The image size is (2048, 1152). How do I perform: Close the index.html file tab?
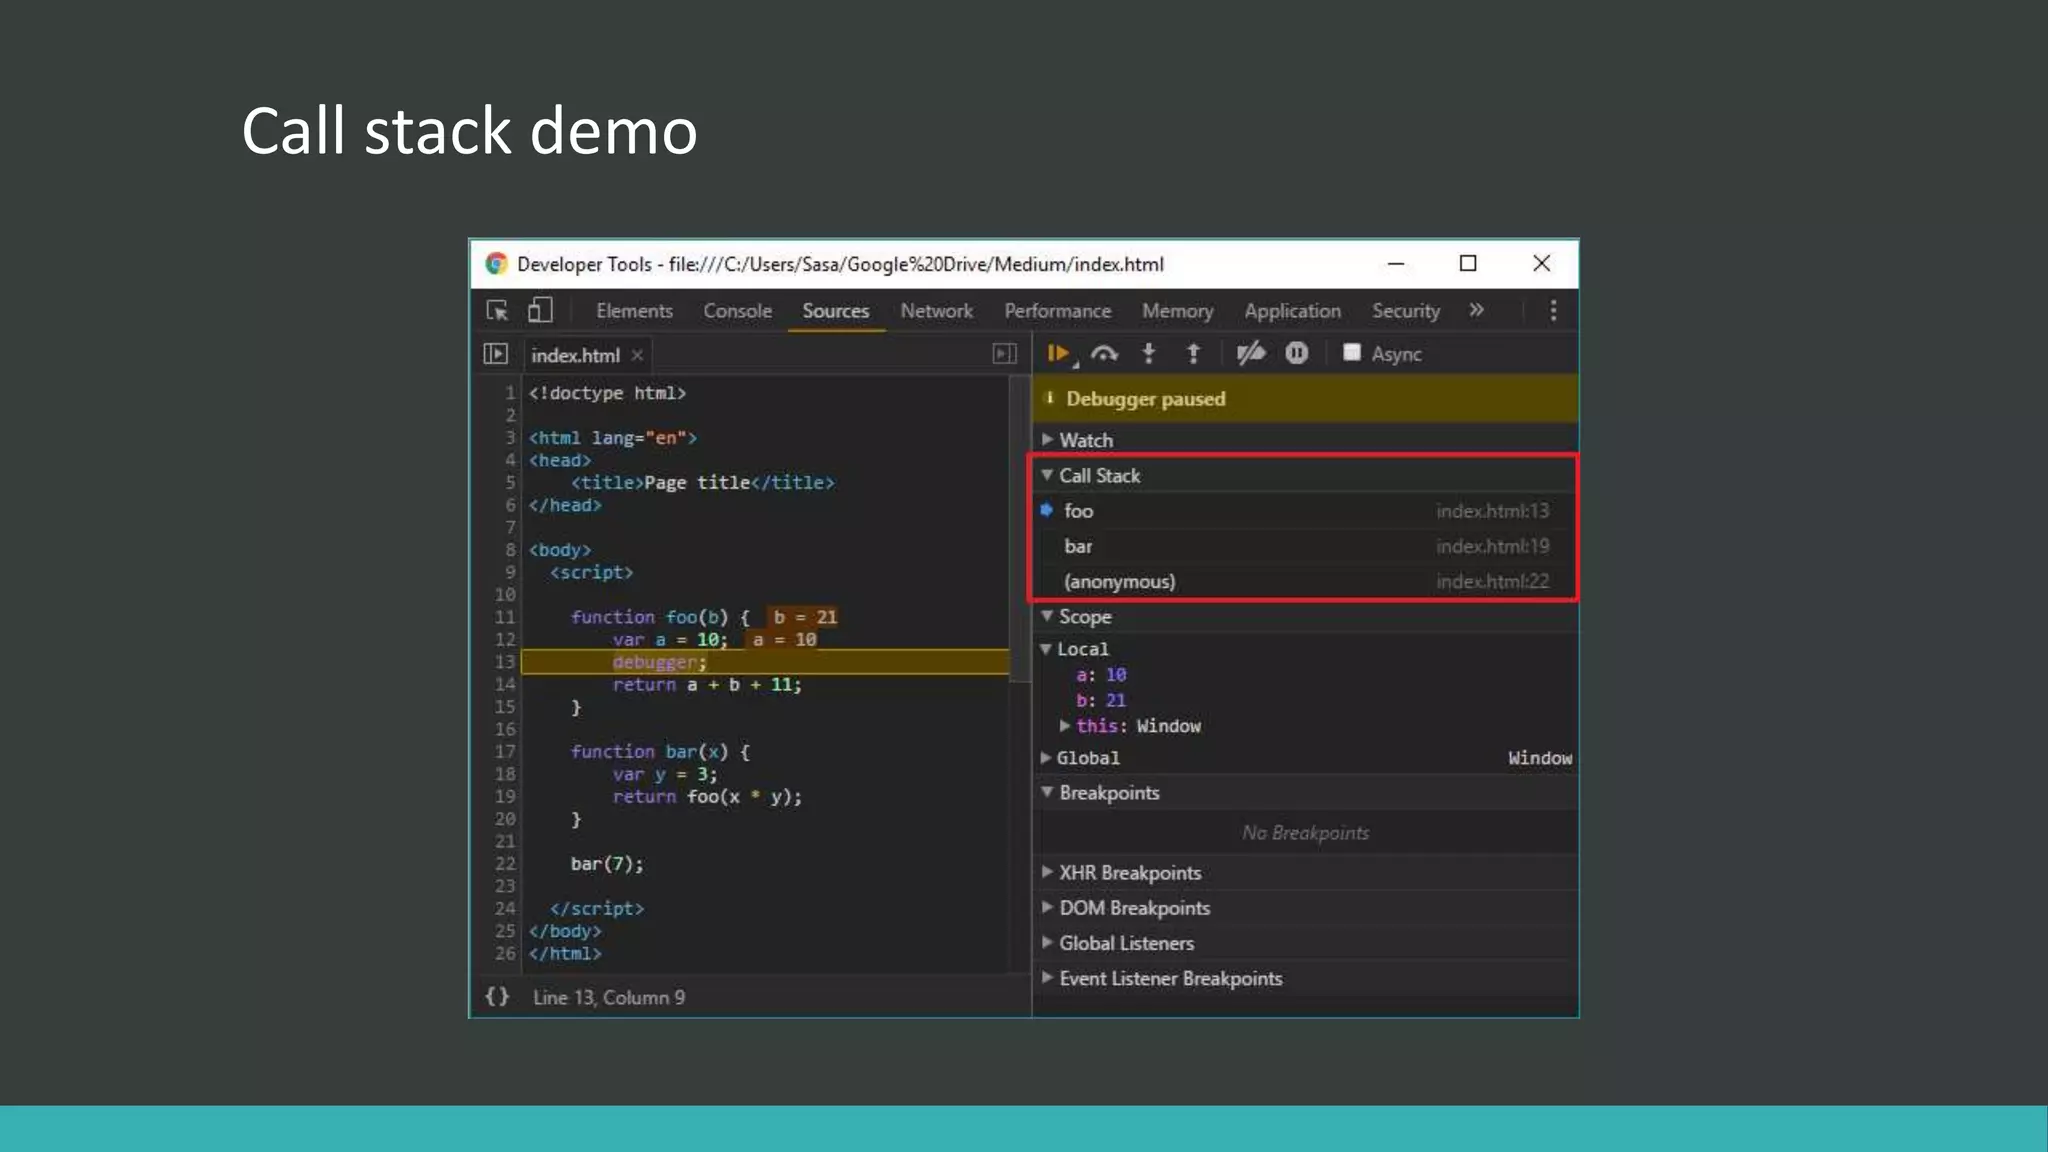coord(637,355)
